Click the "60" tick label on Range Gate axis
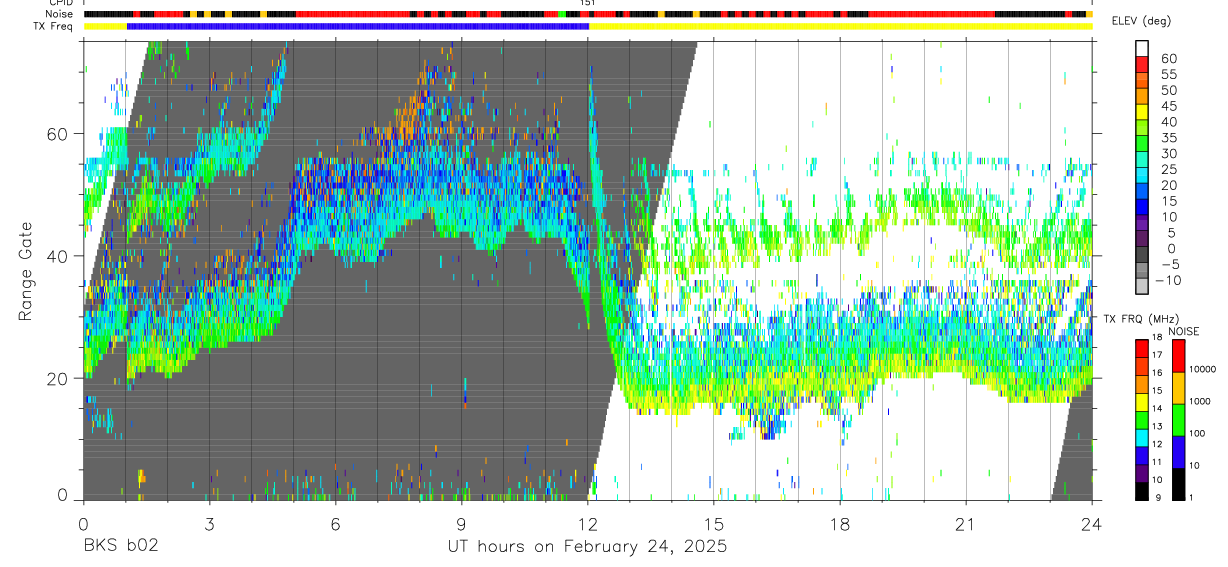 (57, 133)
